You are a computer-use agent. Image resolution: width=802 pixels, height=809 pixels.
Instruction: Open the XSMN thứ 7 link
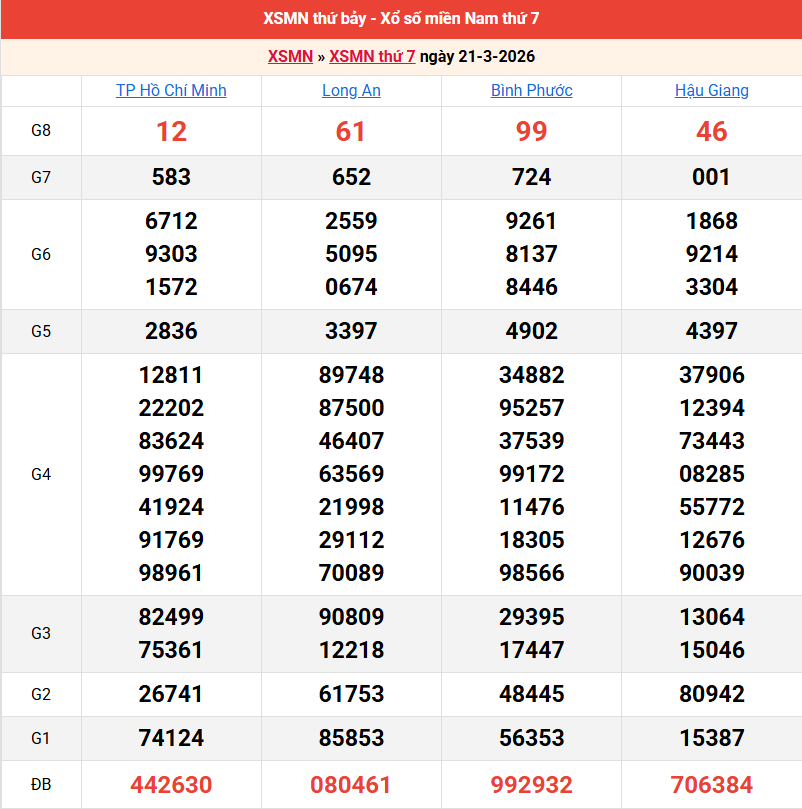pos(372,56)
